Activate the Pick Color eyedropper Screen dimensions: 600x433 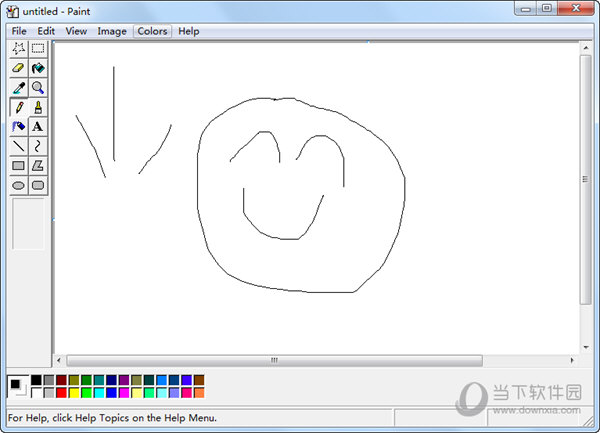pos(18,88)
